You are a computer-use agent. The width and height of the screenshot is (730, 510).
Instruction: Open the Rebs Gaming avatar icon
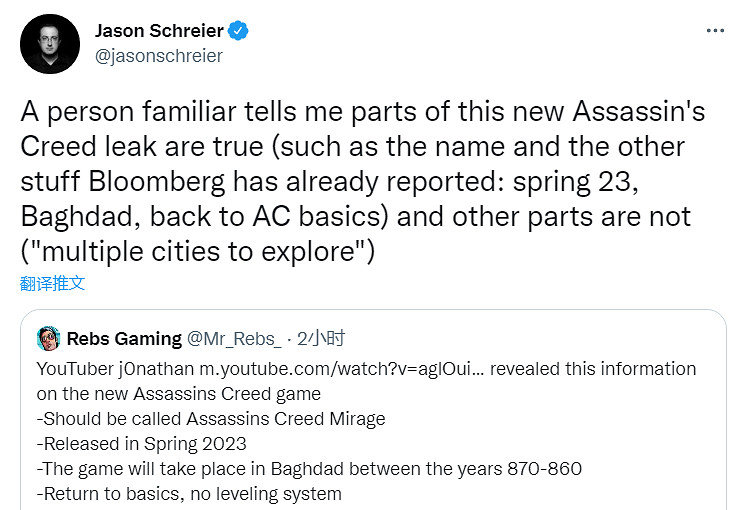[x=49, y=337]
